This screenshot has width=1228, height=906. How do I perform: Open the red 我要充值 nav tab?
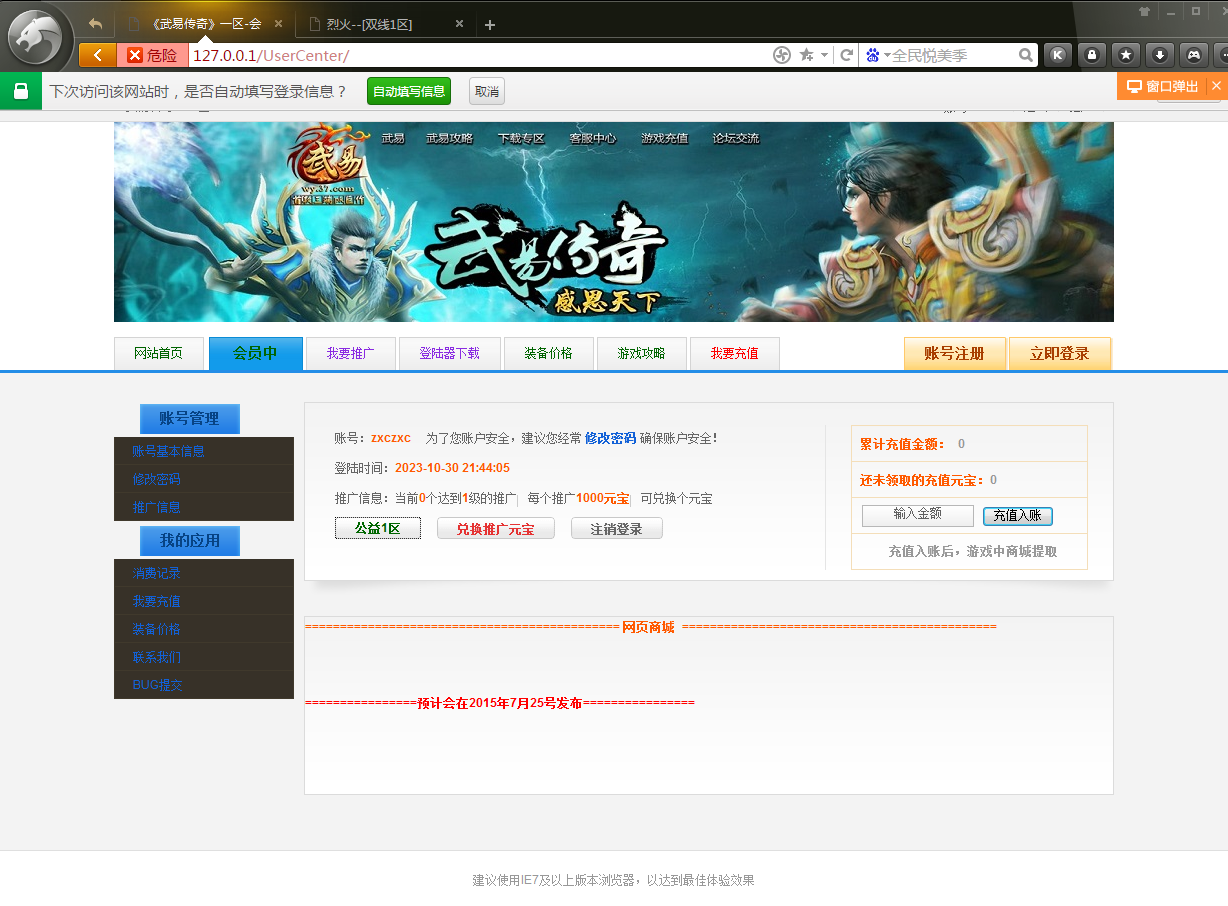point(735,353)
